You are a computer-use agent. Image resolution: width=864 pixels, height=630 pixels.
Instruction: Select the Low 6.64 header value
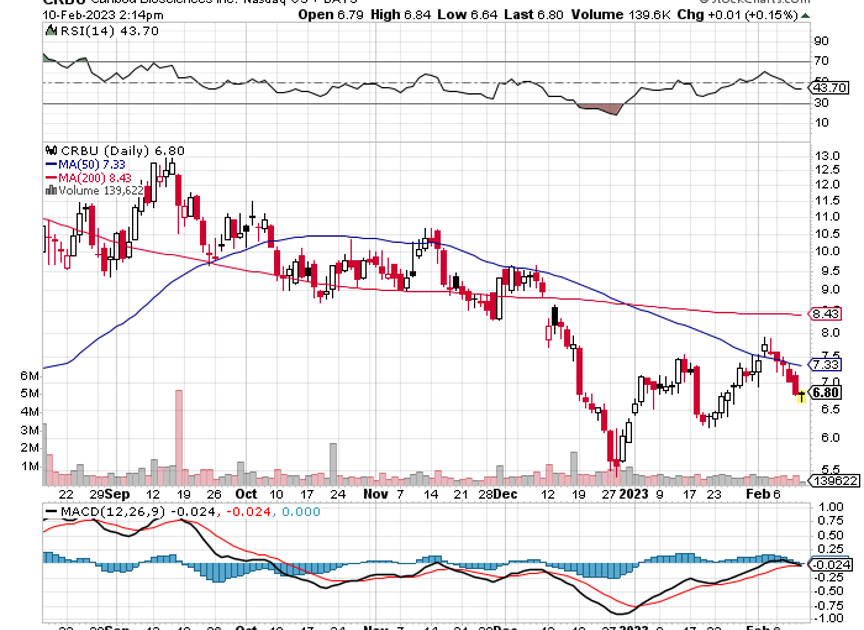467,15
